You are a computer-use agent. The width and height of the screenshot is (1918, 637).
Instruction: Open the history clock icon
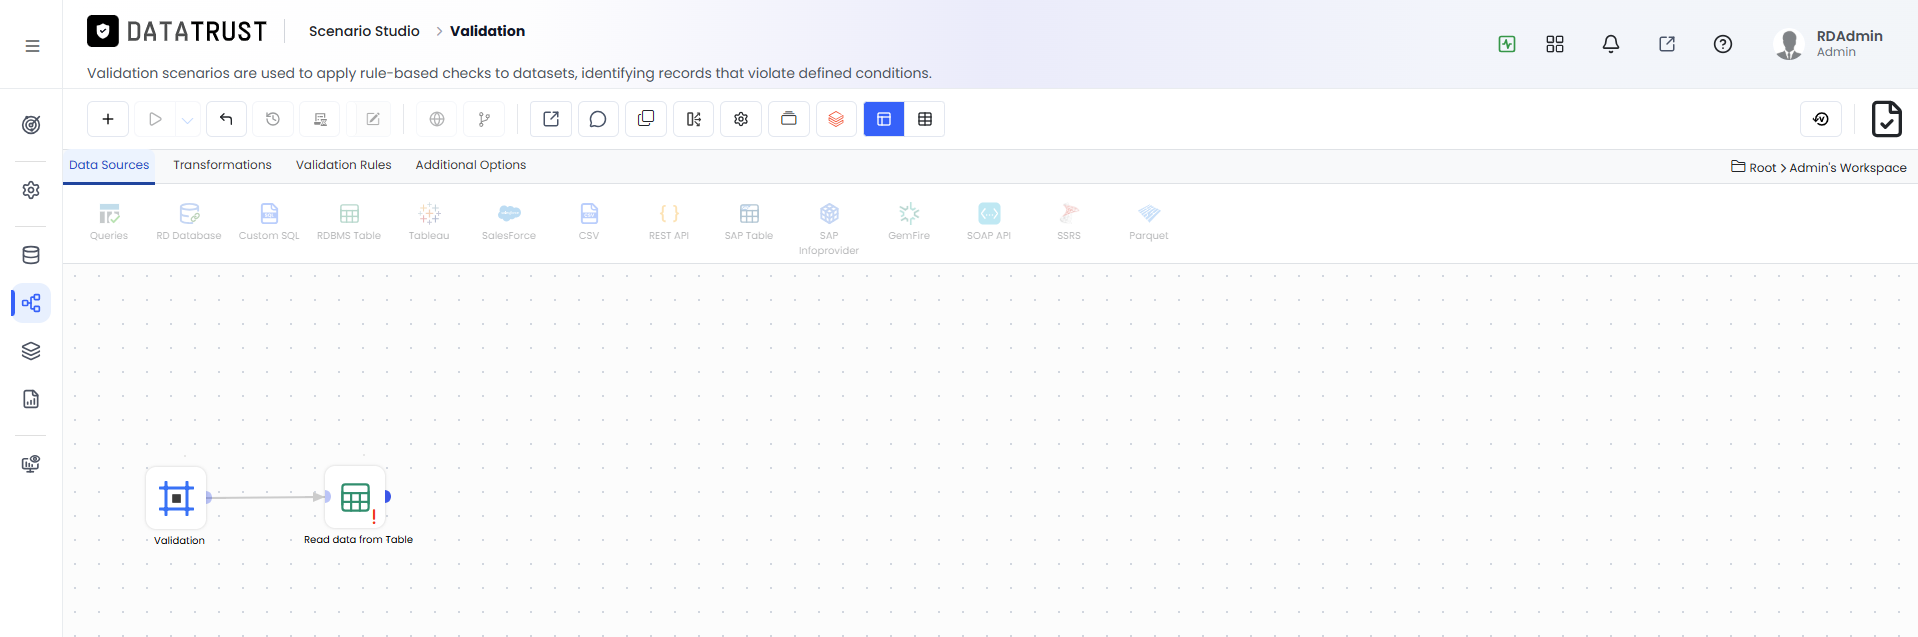coord(273,119)
